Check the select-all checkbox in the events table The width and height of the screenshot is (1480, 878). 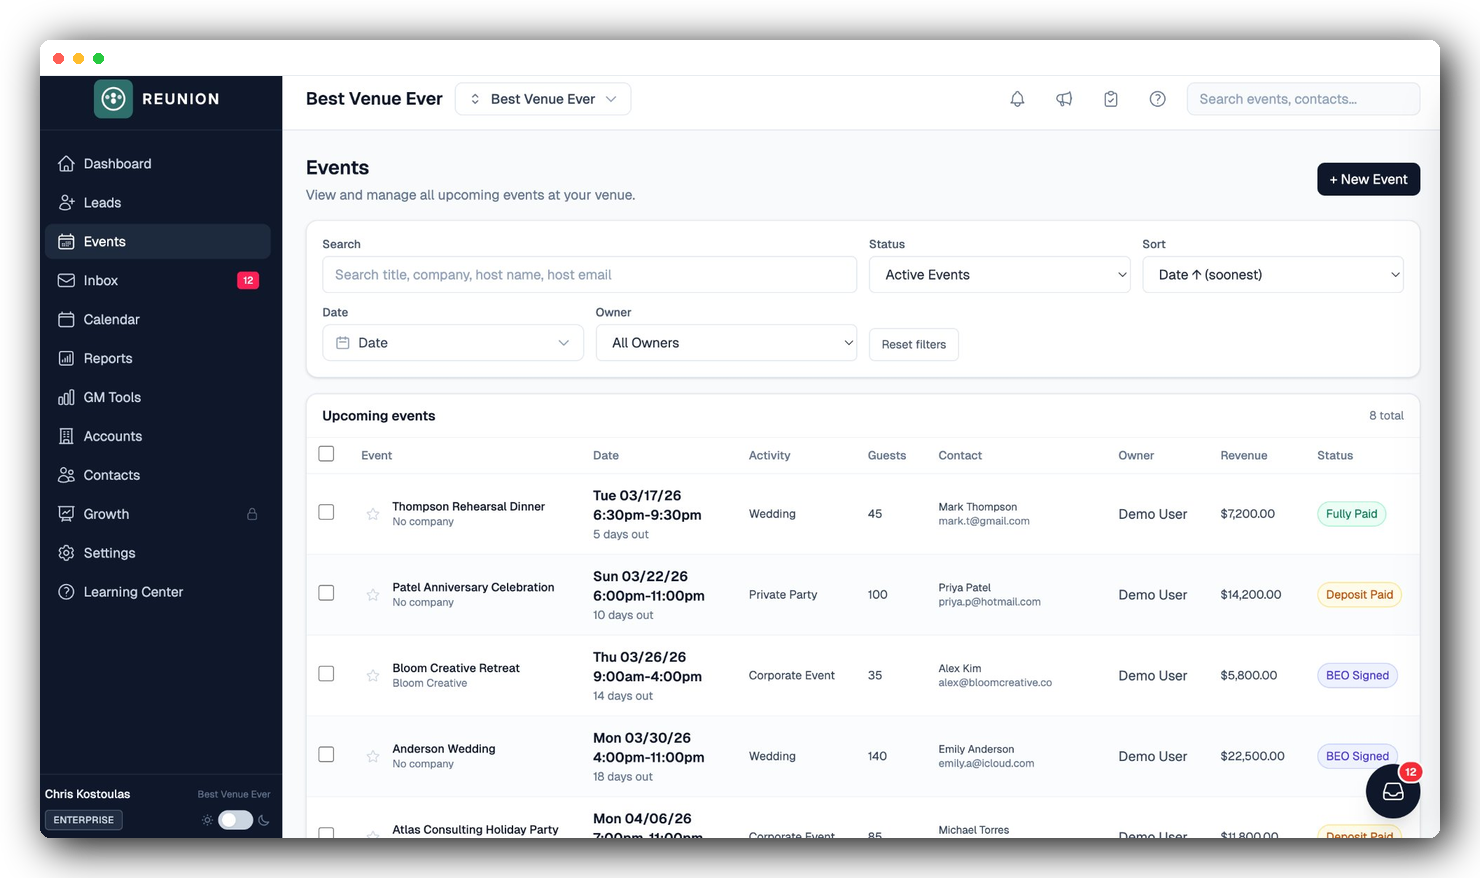(x=326, y=453)
